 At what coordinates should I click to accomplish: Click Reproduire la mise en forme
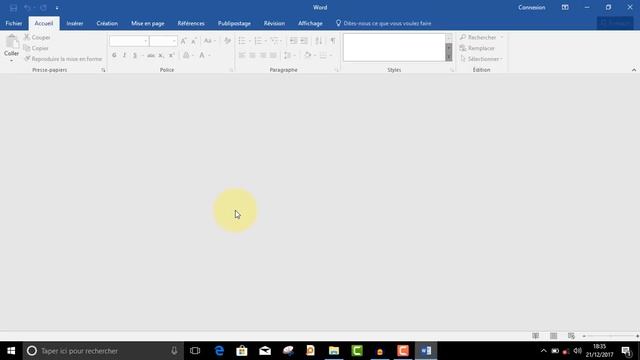[63, 59]
